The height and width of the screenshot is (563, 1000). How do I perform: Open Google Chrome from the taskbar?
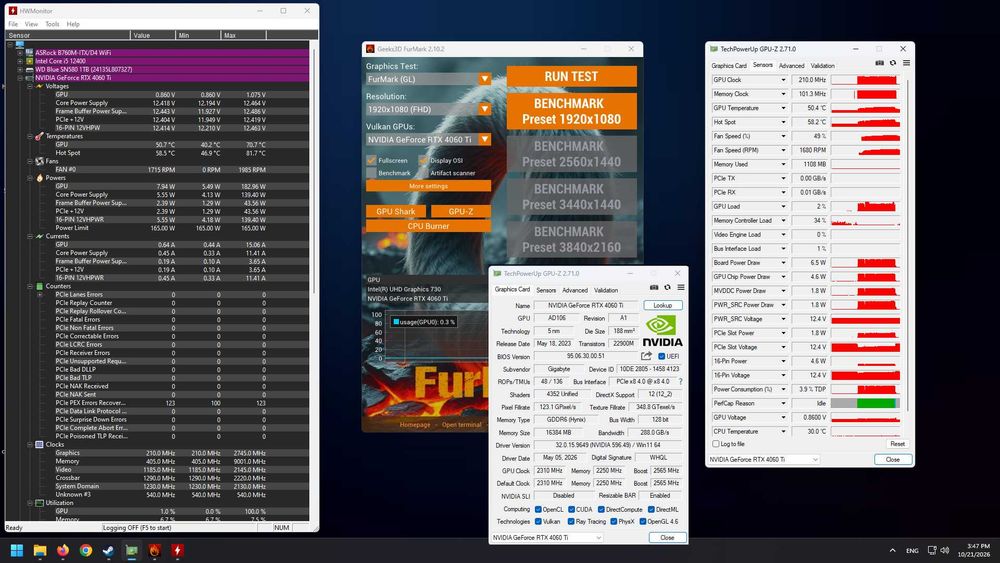click(x=85, y=550)
